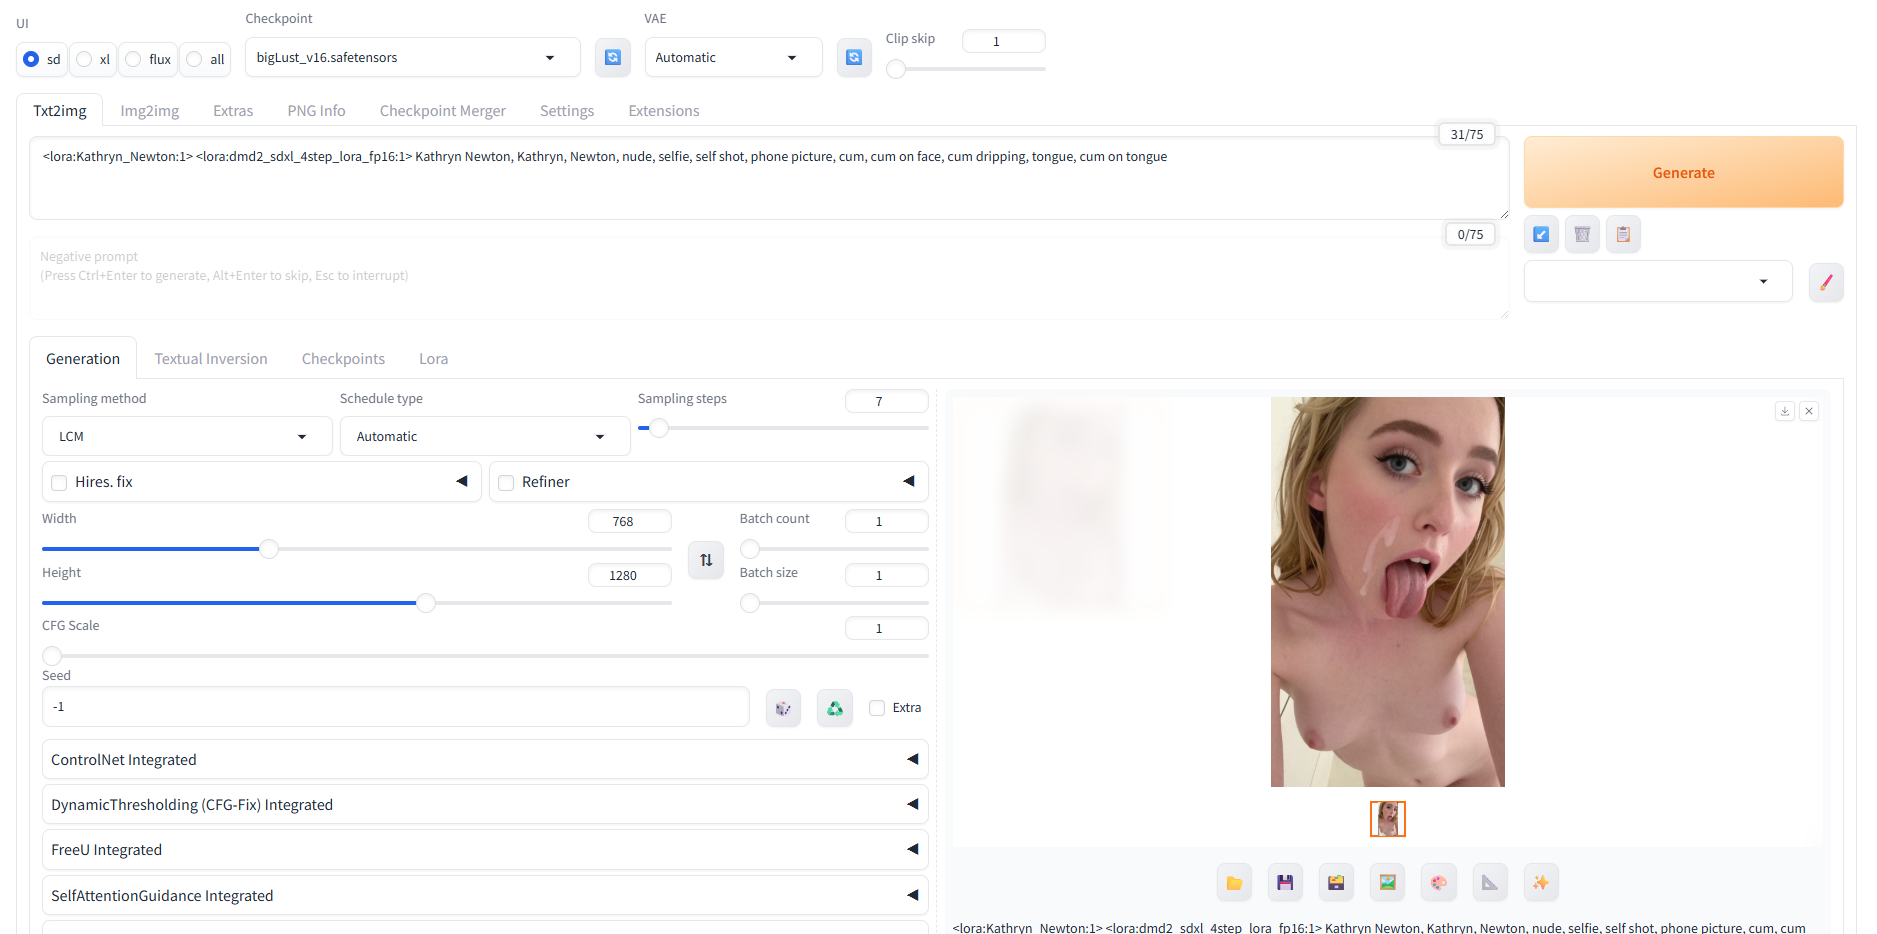Open the Checkpoint Merger tab
This screenshot has width=1877, height=934.
pyautogui.click(x=443, y=111)
